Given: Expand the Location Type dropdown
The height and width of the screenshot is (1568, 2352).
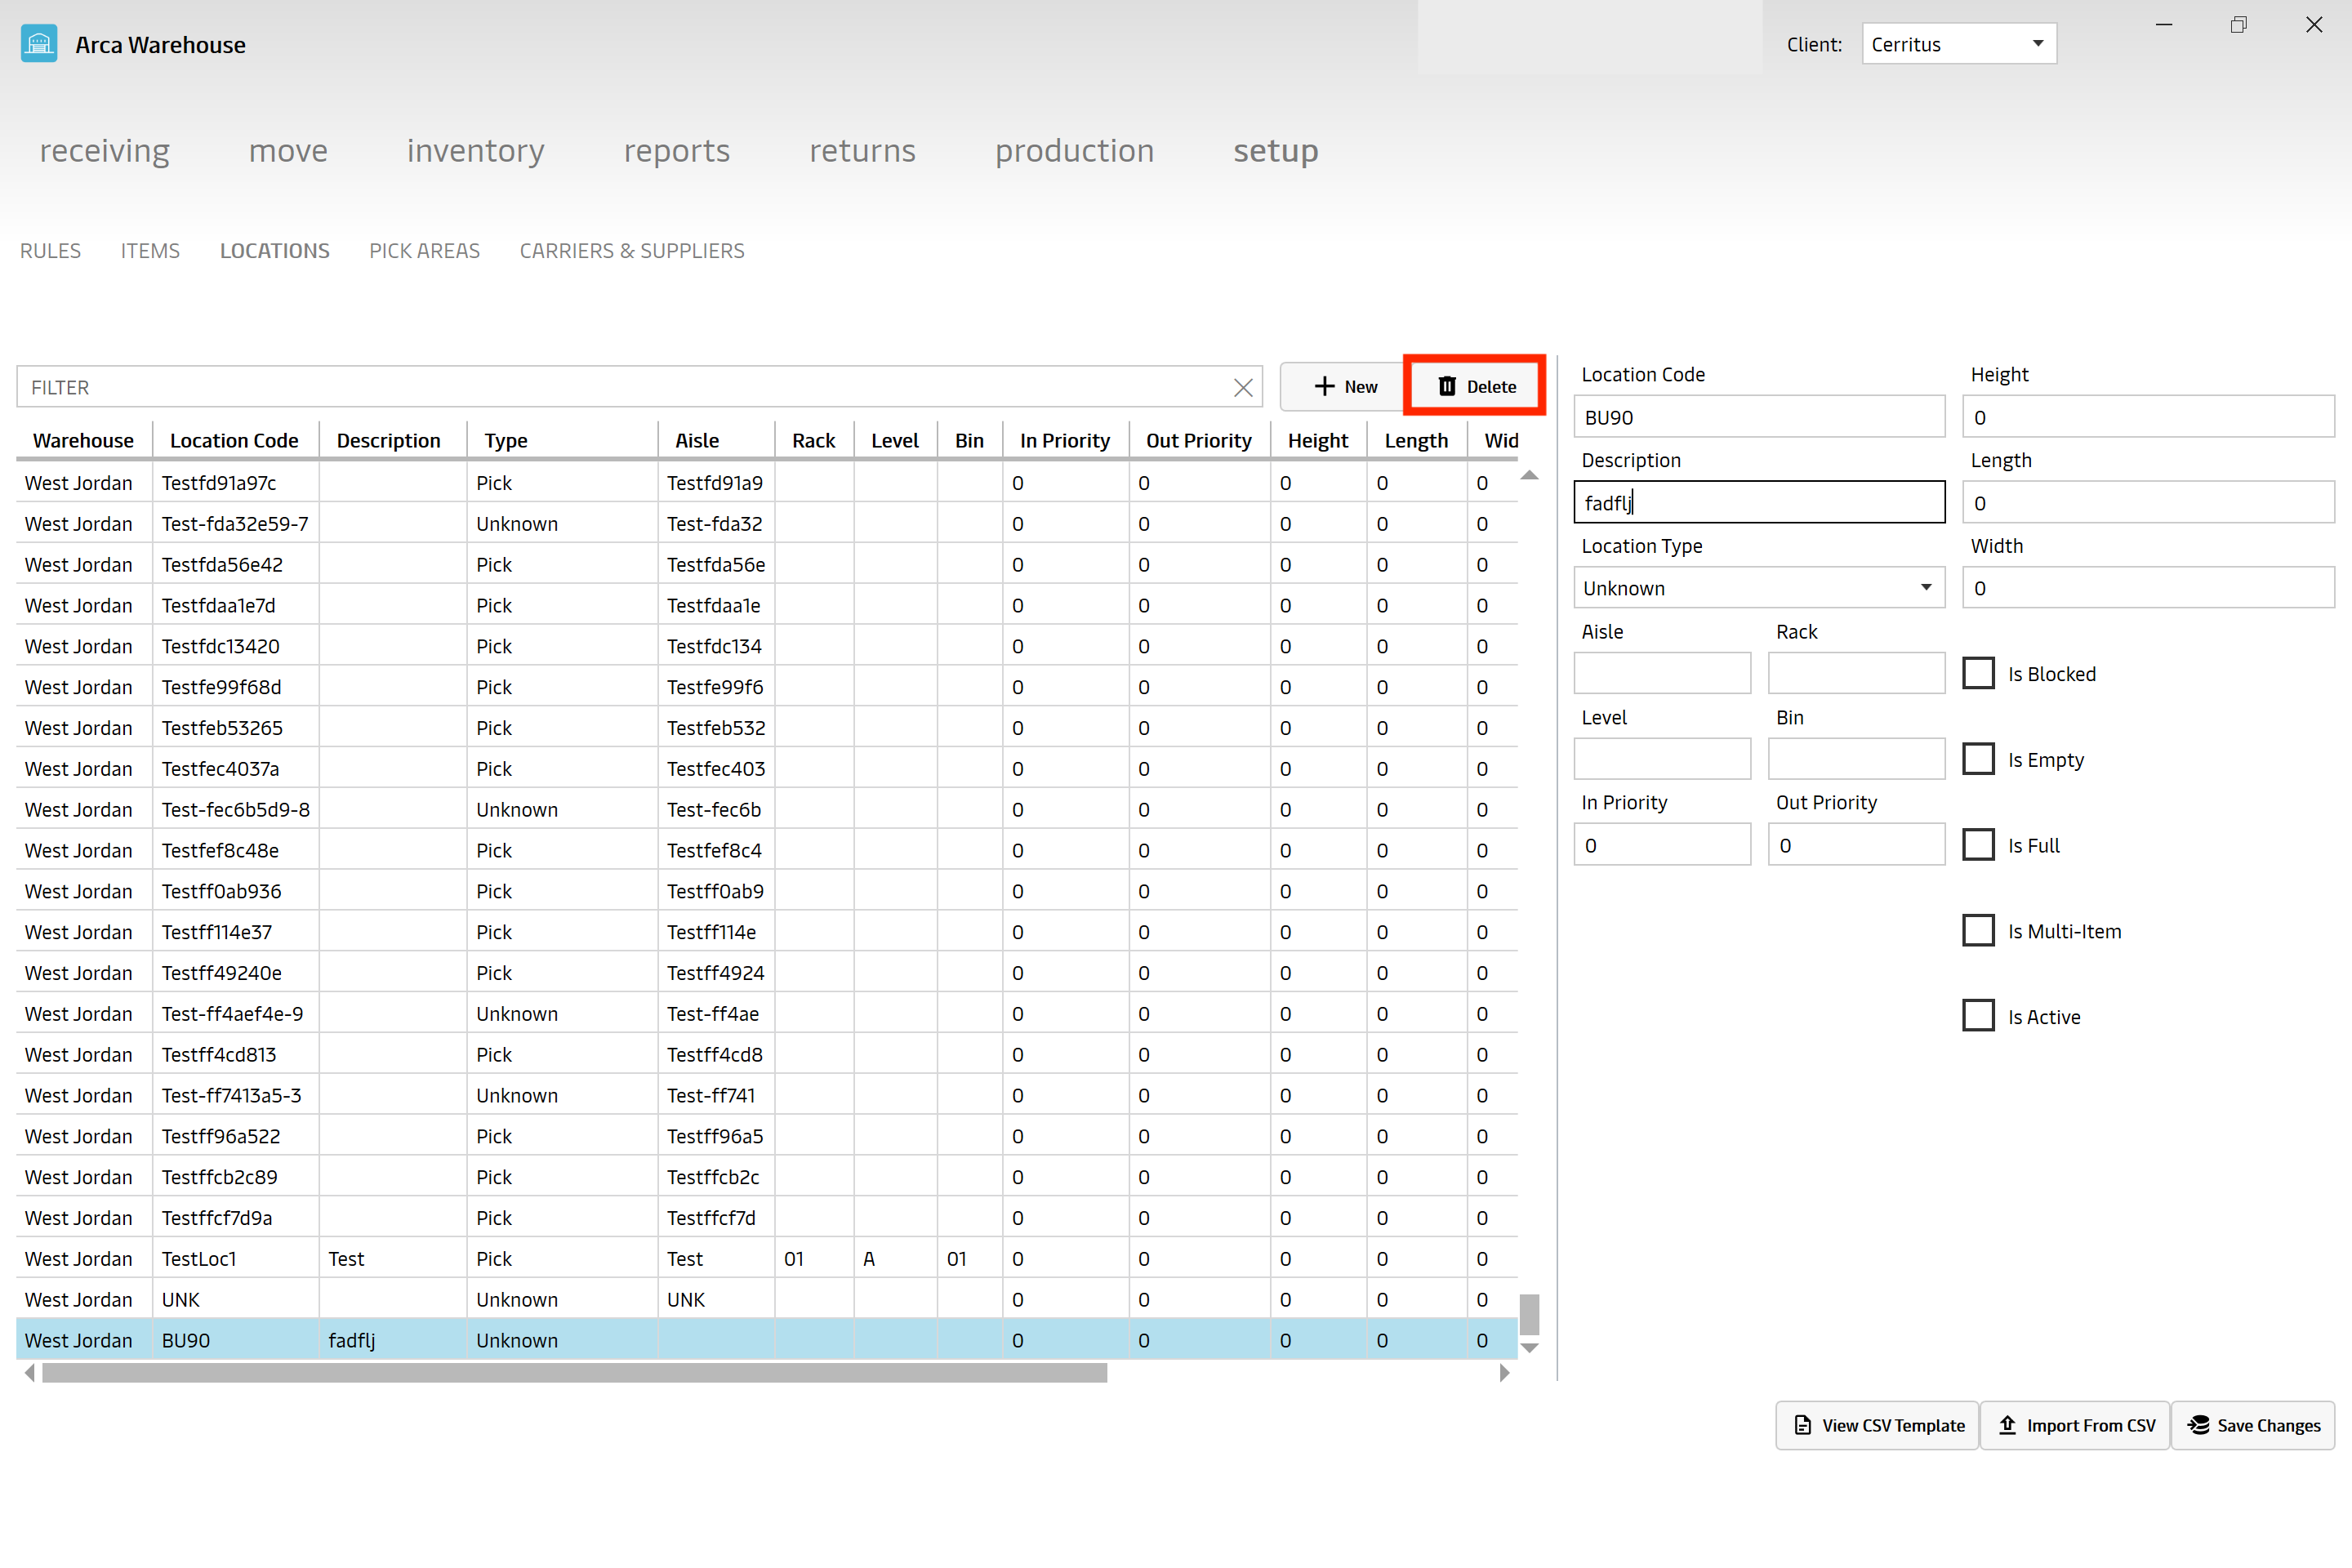Looking at the screenshot, I should [1759, 588].
